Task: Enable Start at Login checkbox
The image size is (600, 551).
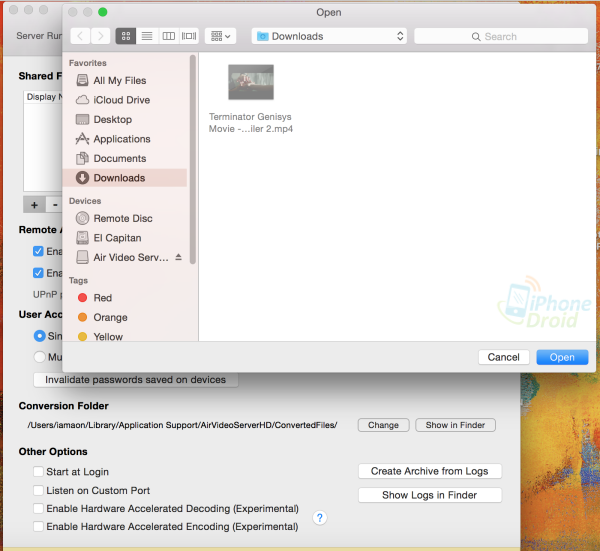Action: click(38, 471)
